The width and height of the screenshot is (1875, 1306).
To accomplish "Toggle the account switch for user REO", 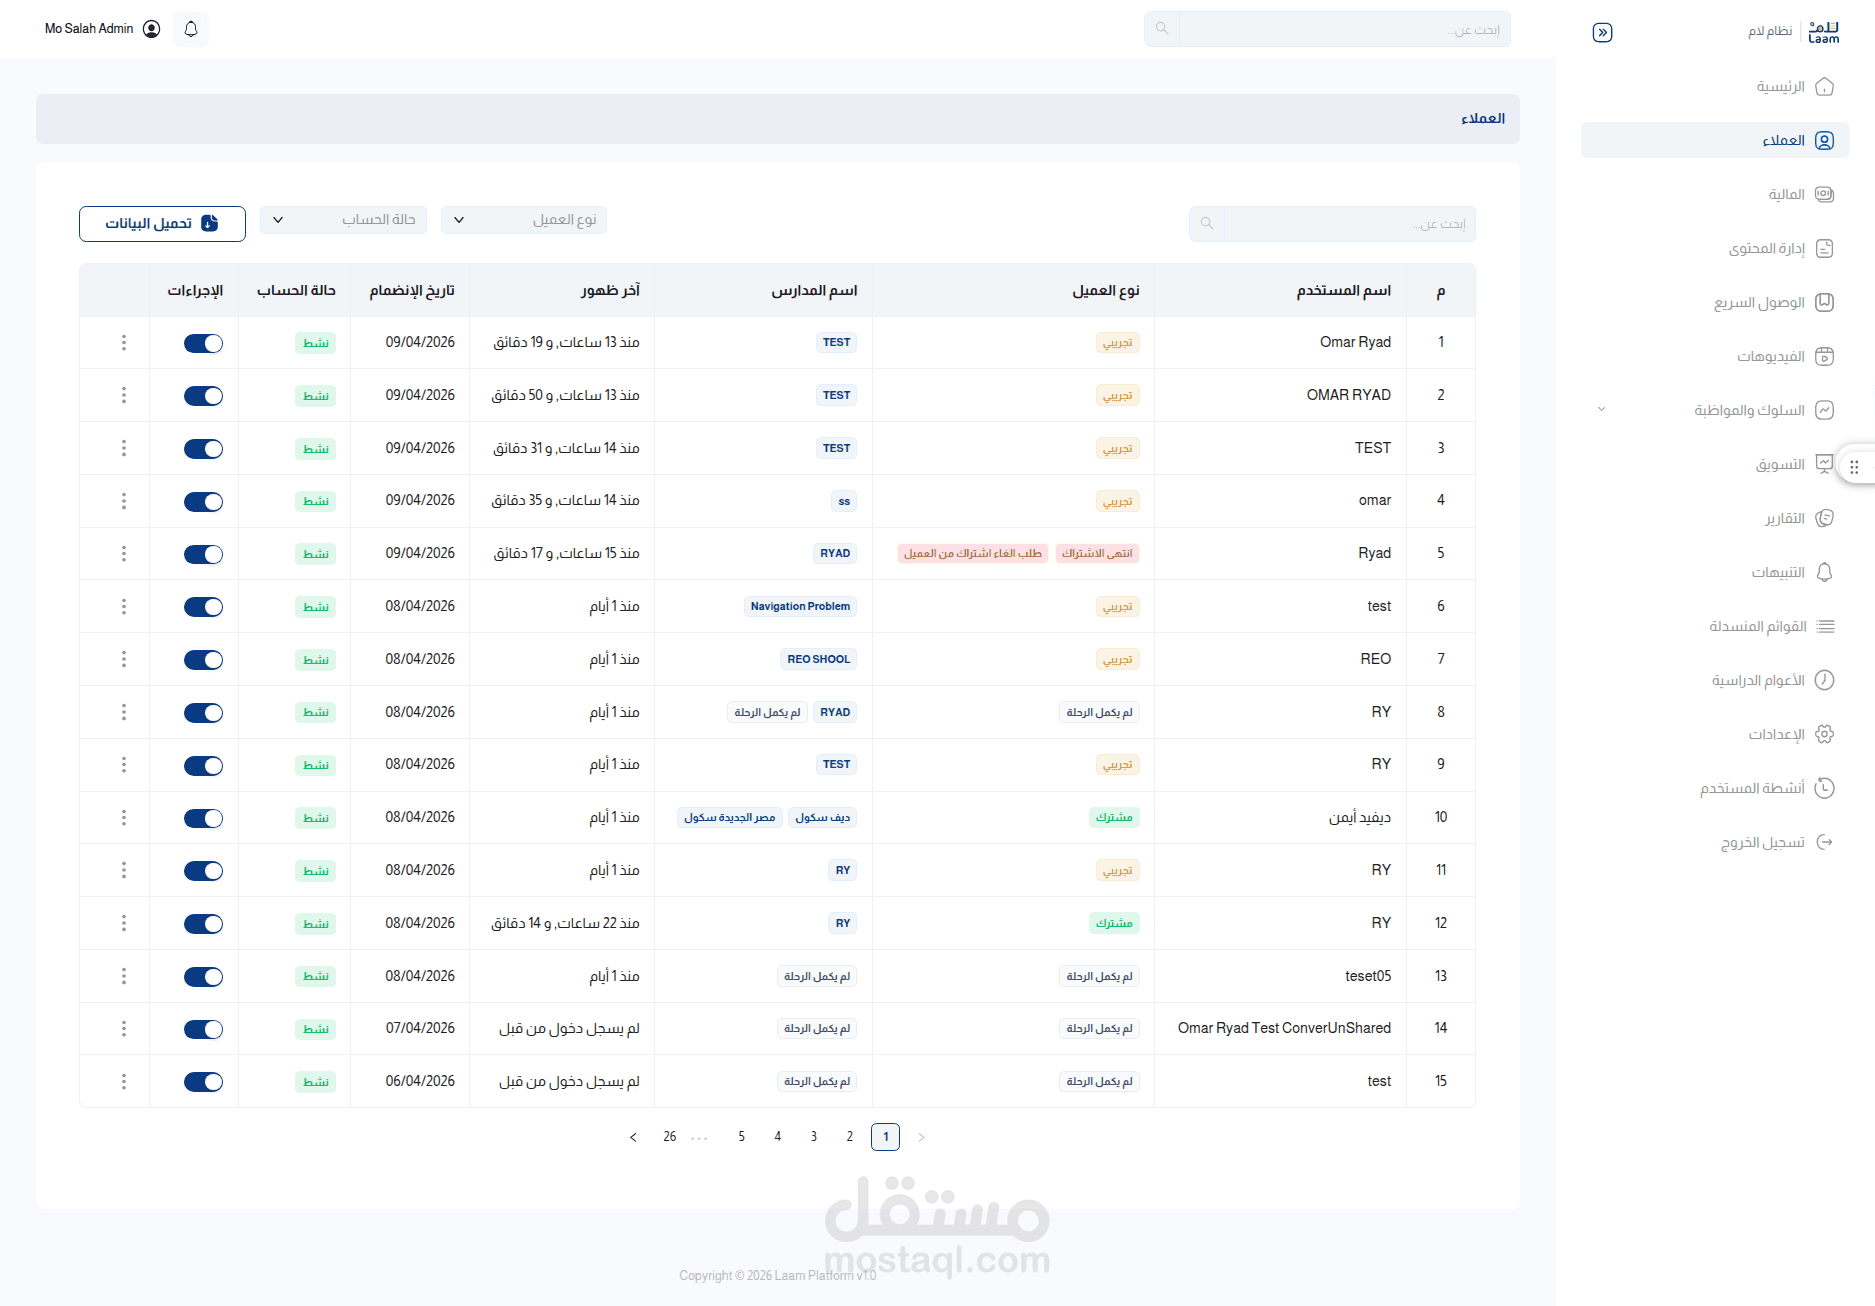I will pos(203,660).
